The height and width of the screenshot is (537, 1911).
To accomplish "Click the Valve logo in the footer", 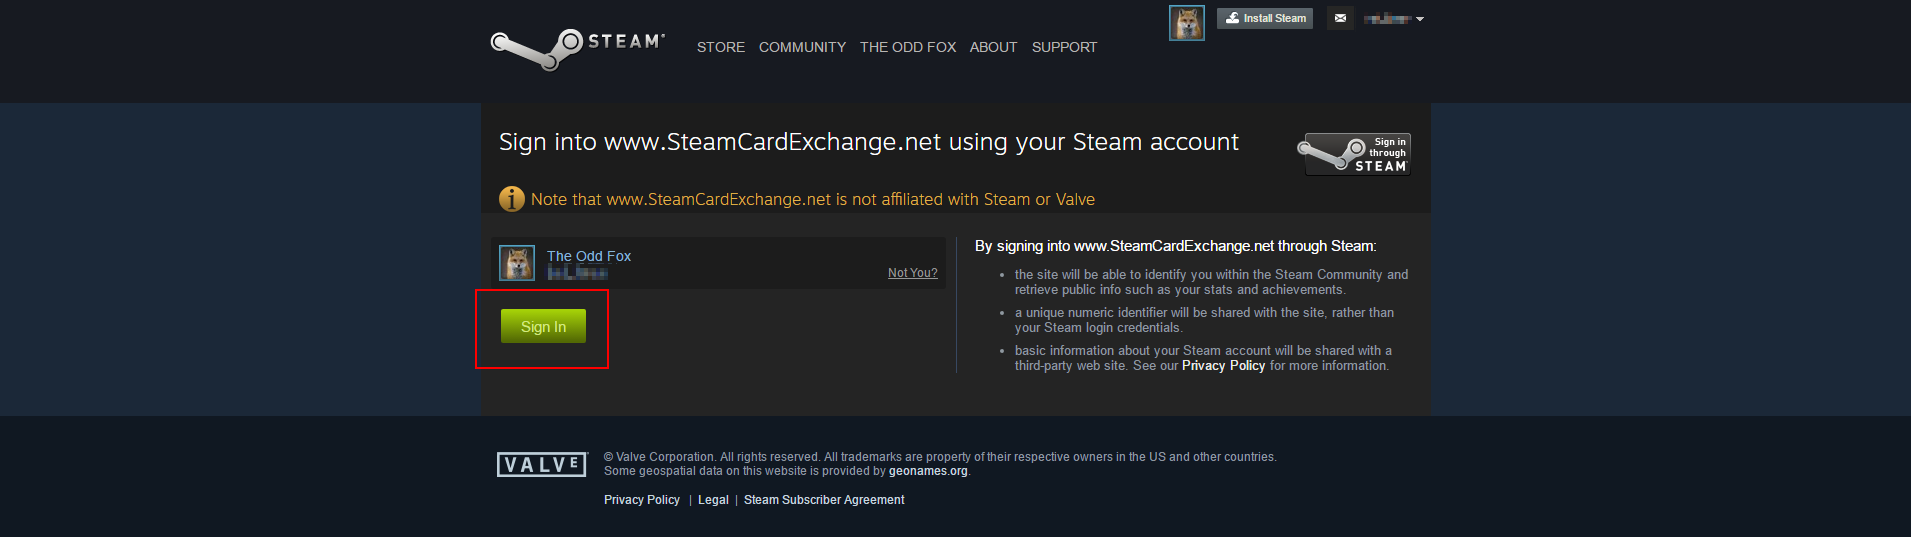I will pyautogui.click(x=541, y=464).
